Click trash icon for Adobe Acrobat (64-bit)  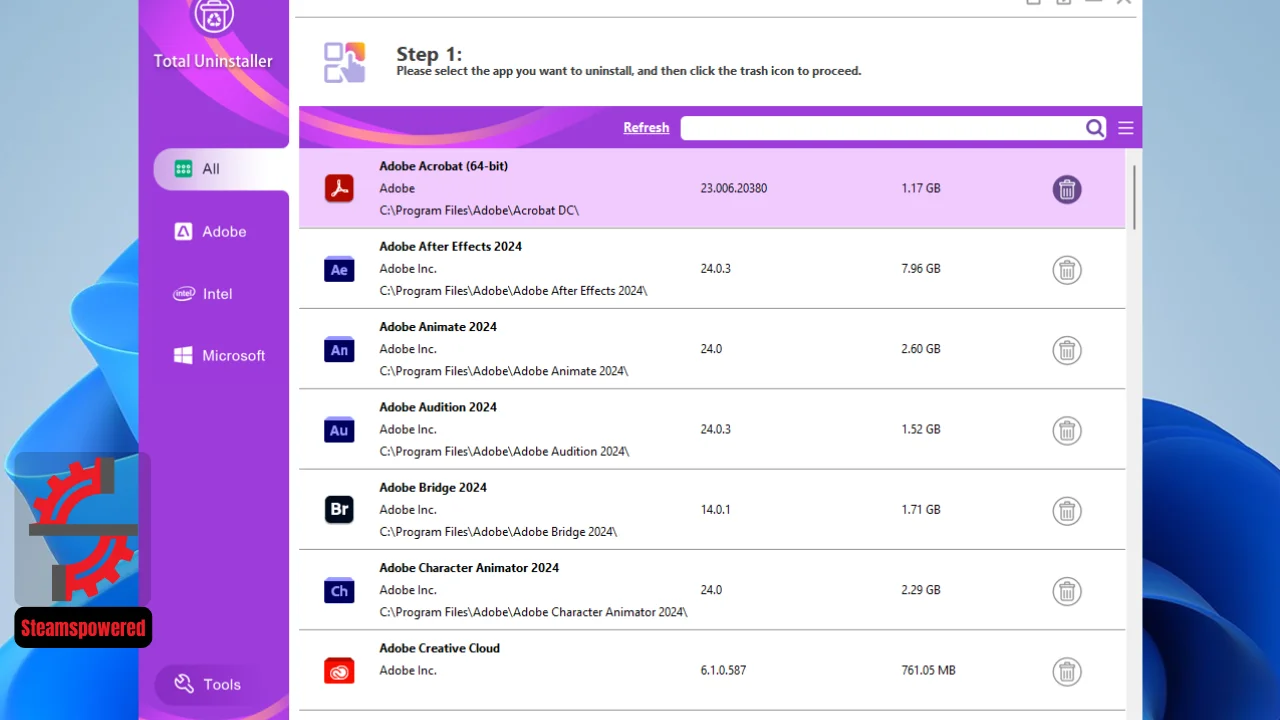pos(1067,189)
